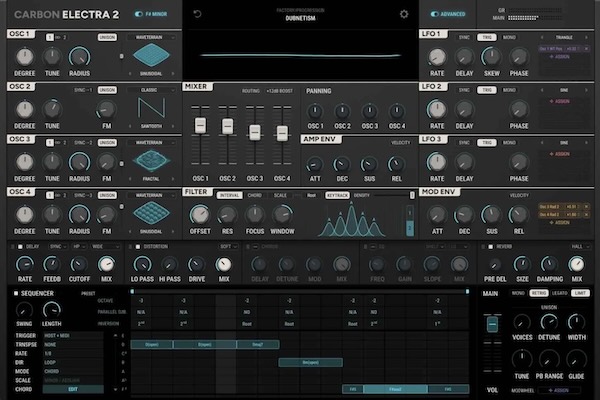The width and height of the screenshot is (600, 400).
Task: Click the LFO 1 Rate knob
Action: coord(437,57)
